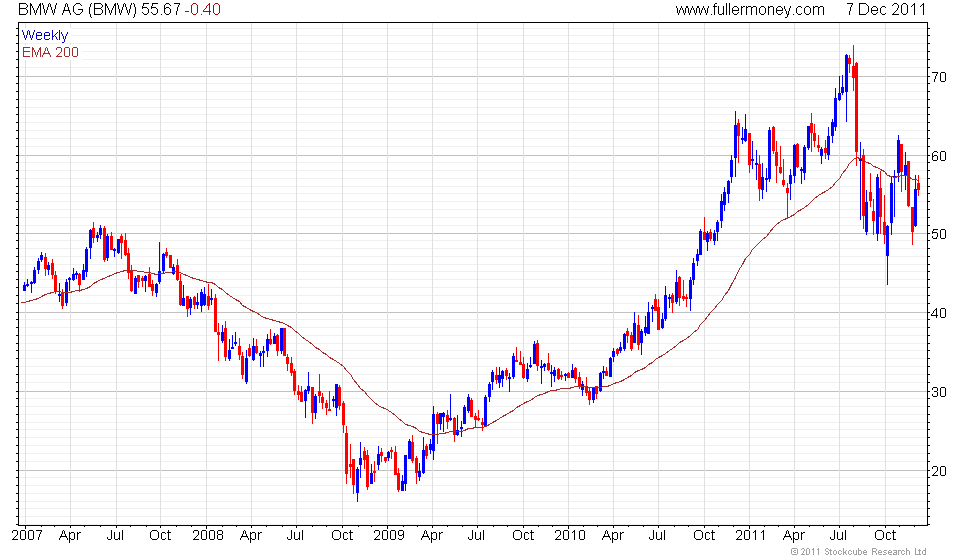Click the 20 price axis label
The width and height of the screenshot is (980, 560).
939,471
